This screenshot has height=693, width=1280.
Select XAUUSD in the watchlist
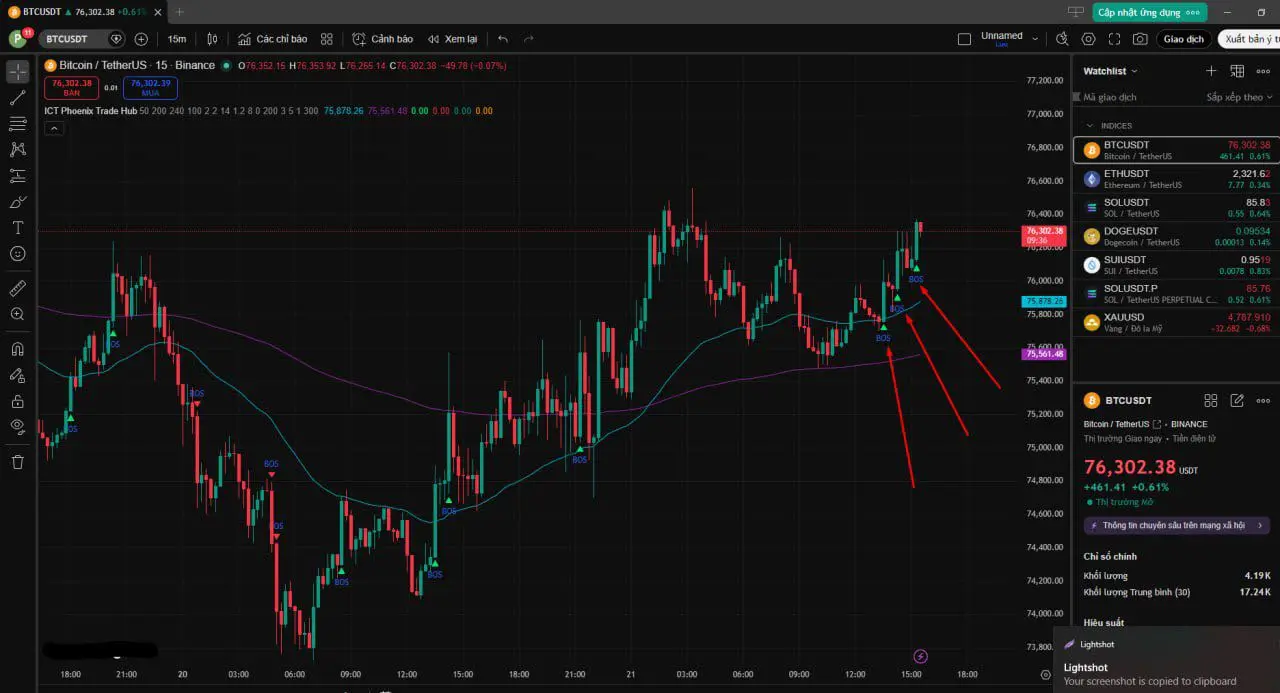(x=1176, y=322)
